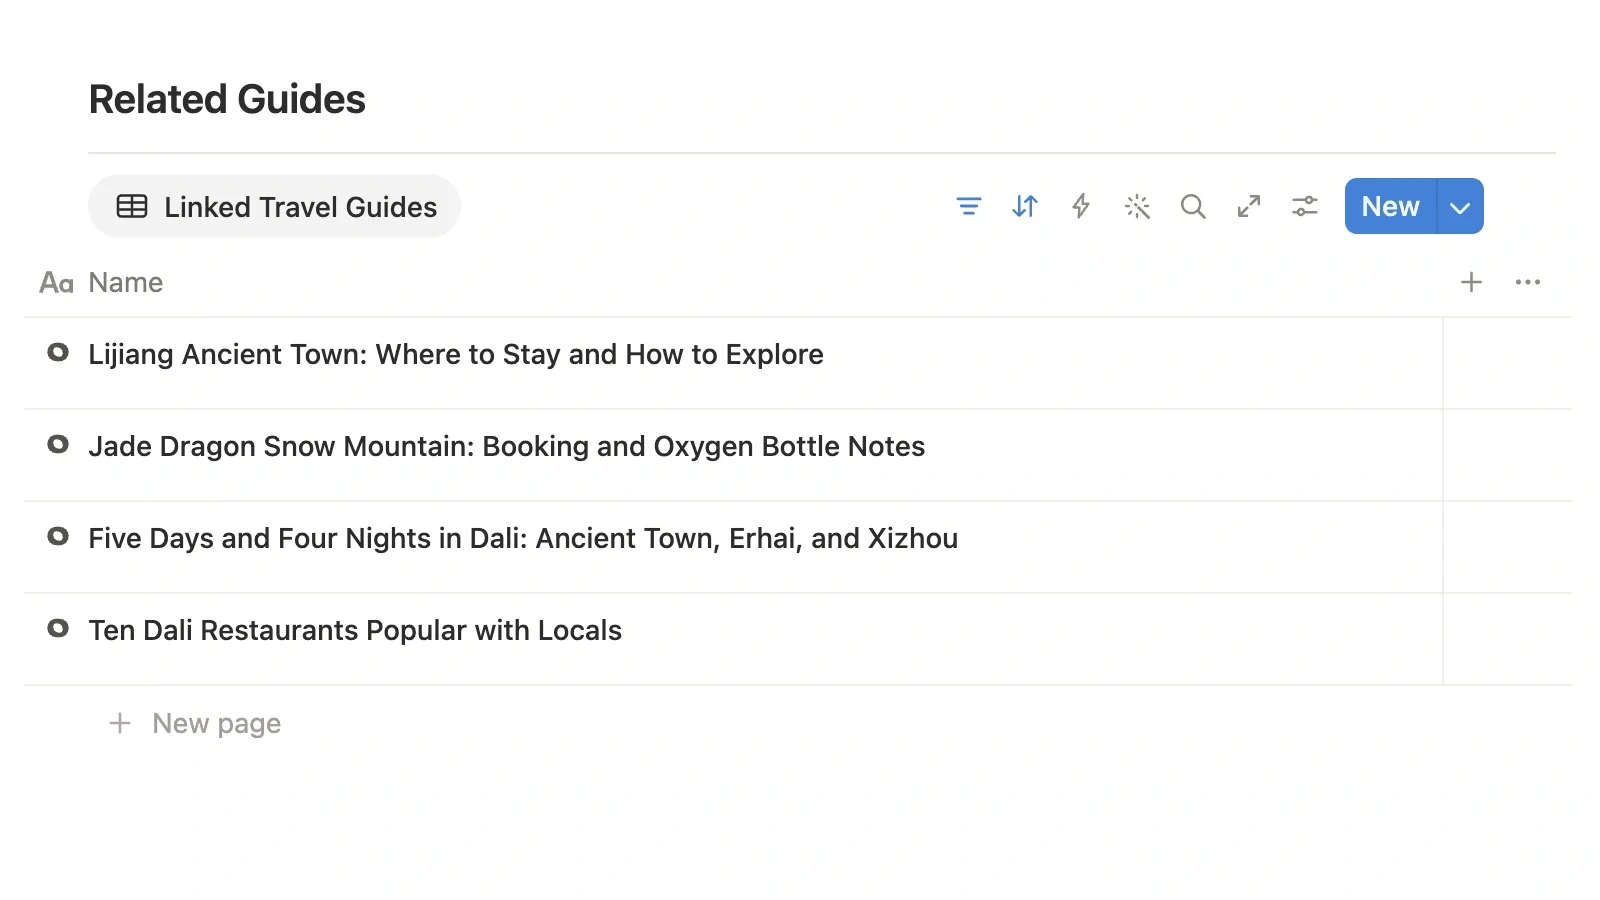Click the Related Guides heading

[227, 99]
